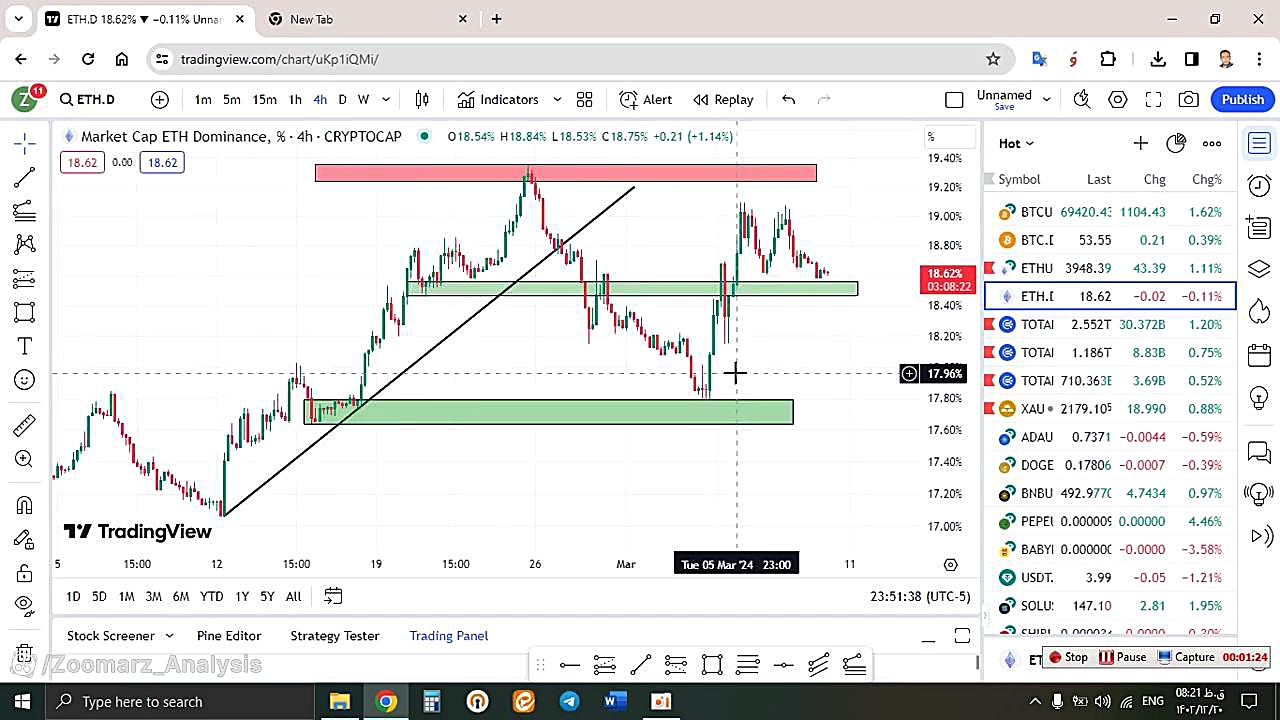The height and width of the screenshot is (720, 1280).
Task: Open watchlist more options menu
Action: click(1212, 143)
